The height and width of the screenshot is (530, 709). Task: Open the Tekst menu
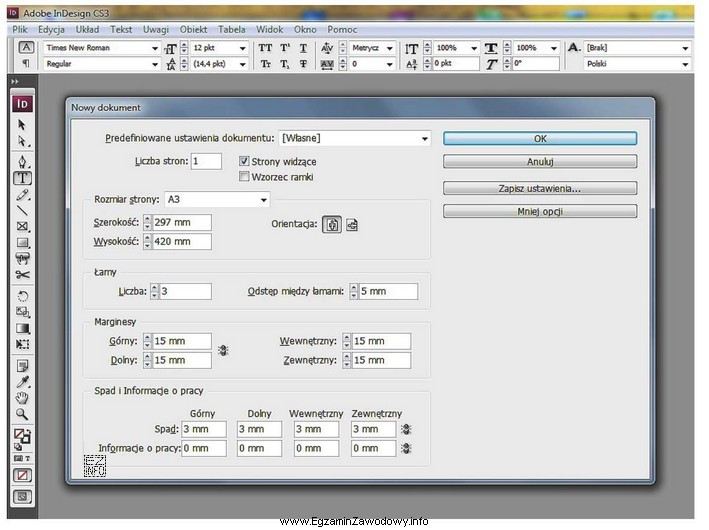tap(121, 30)
